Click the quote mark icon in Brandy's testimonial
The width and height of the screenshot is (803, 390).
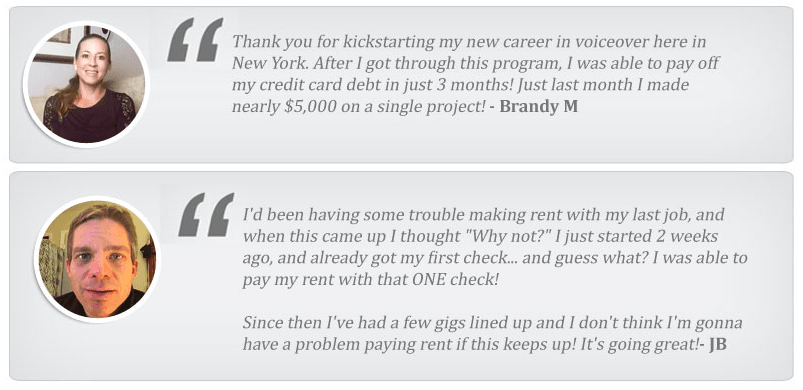(x=195, y=40)
